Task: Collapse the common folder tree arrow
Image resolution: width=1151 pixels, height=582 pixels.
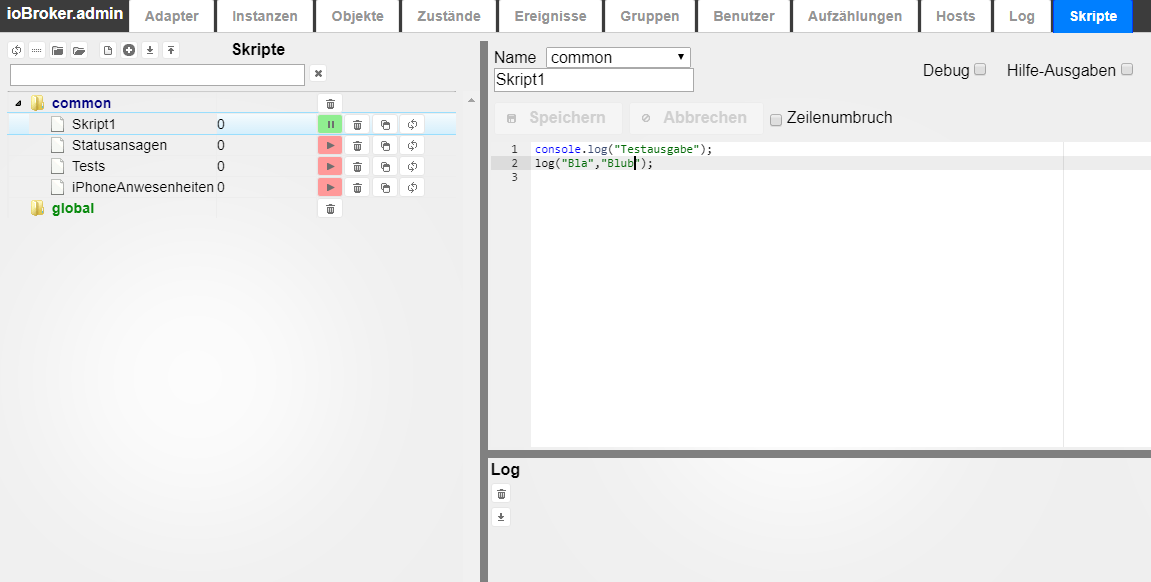Action: [x=18, y=103]
